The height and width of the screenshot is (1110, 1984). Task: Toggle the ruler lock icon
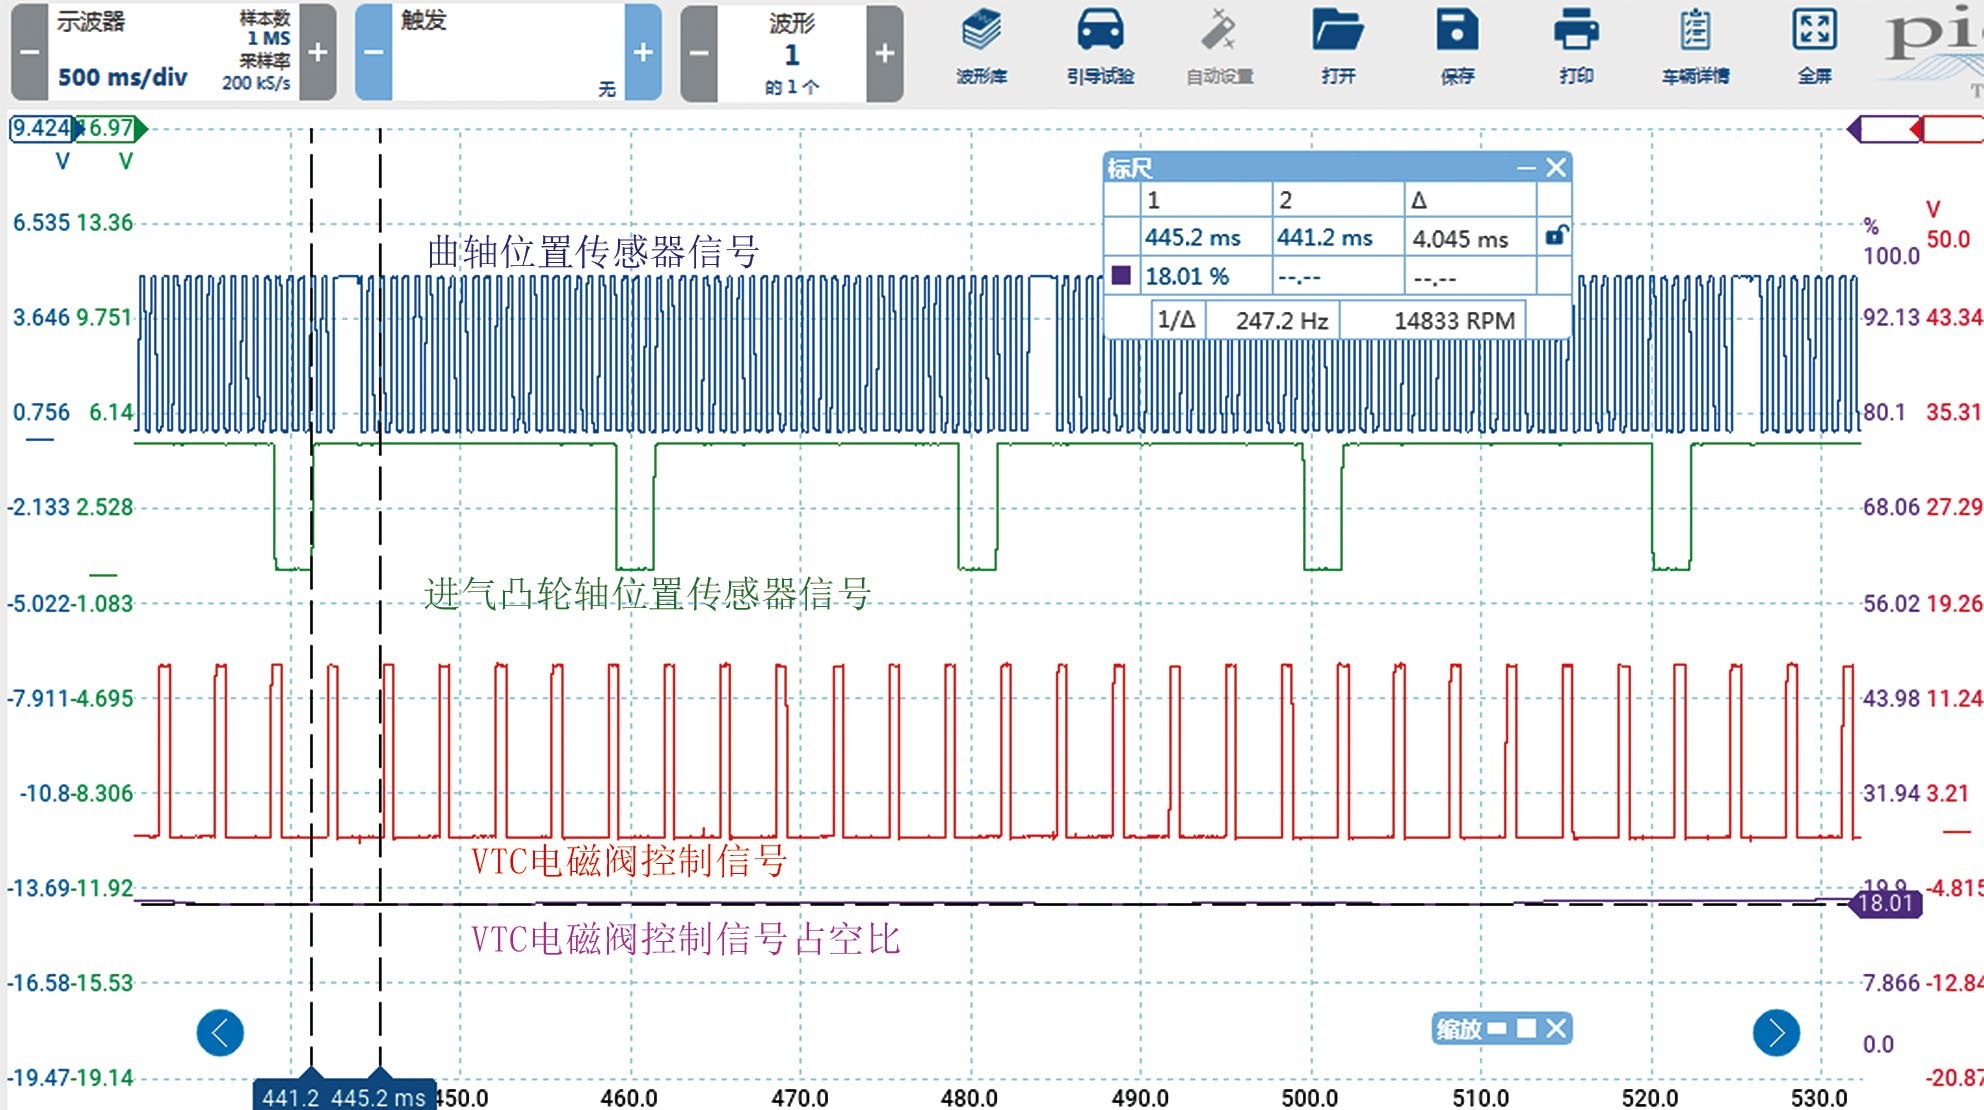[1556, 236]
